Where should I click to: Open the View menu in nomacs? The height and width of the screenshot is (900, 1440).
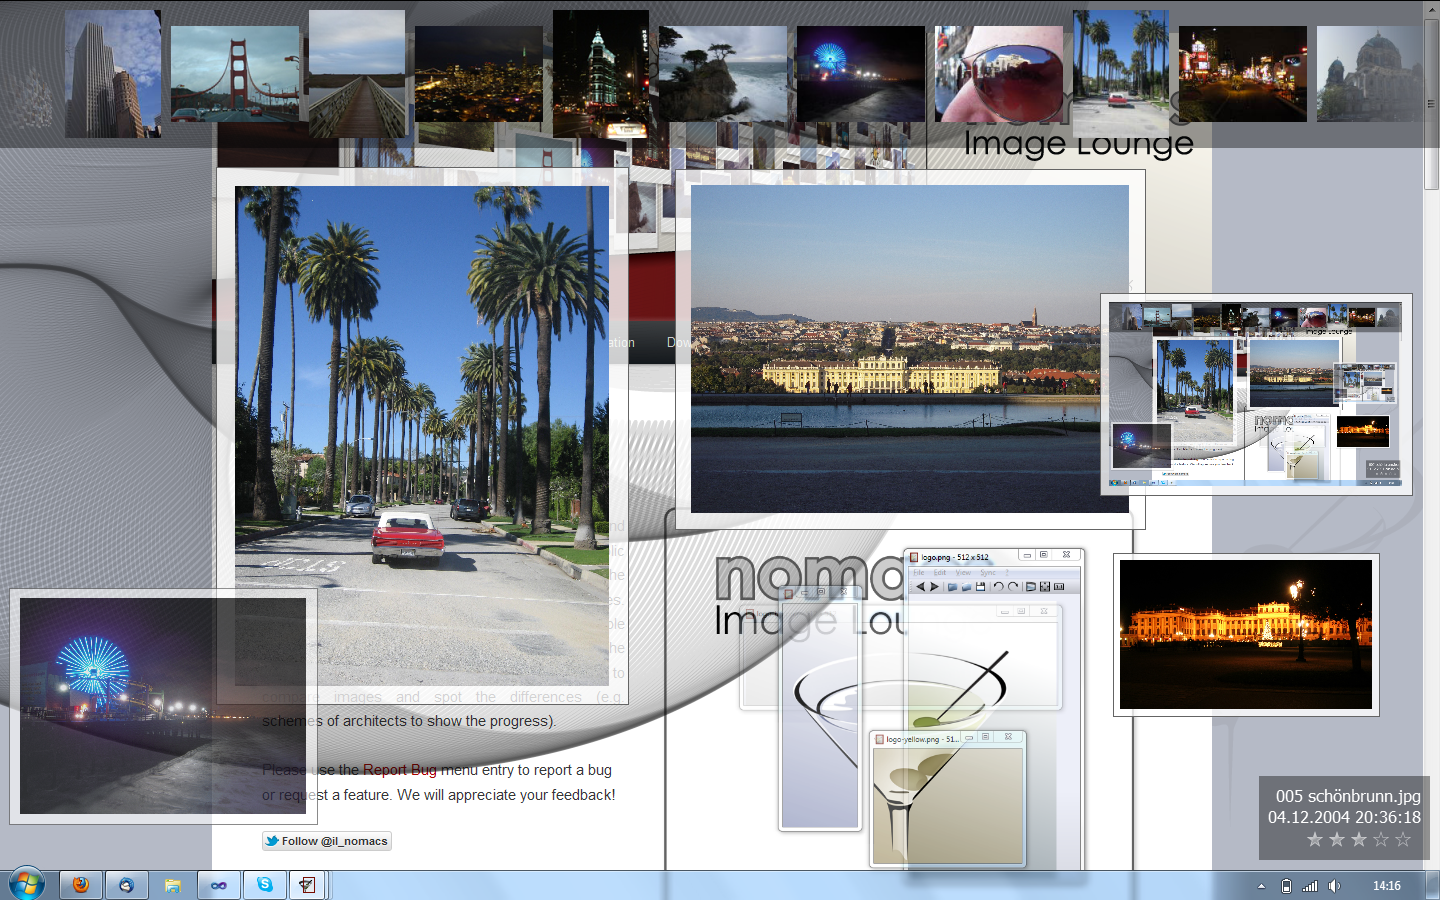click(x=963, y=572)
